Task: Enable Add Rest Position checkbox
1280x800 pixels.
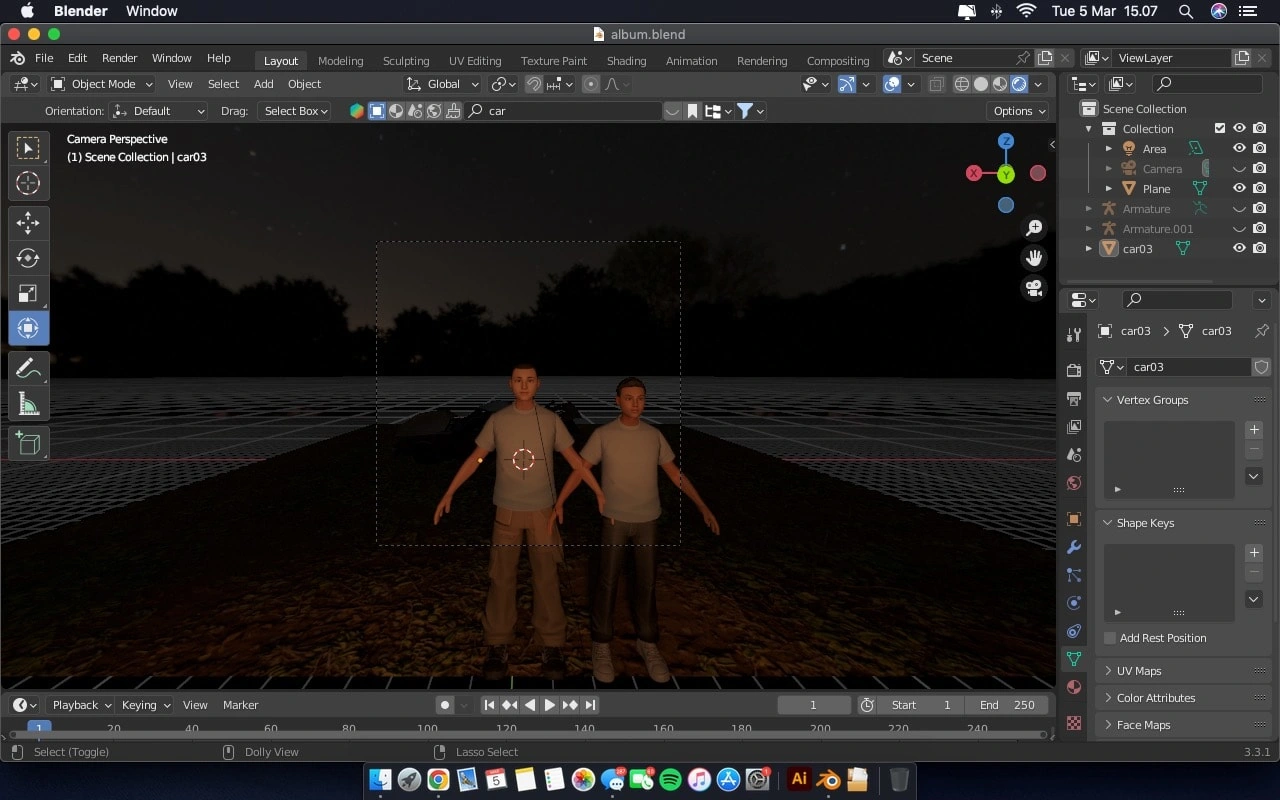Action: tap(1110, 638)
